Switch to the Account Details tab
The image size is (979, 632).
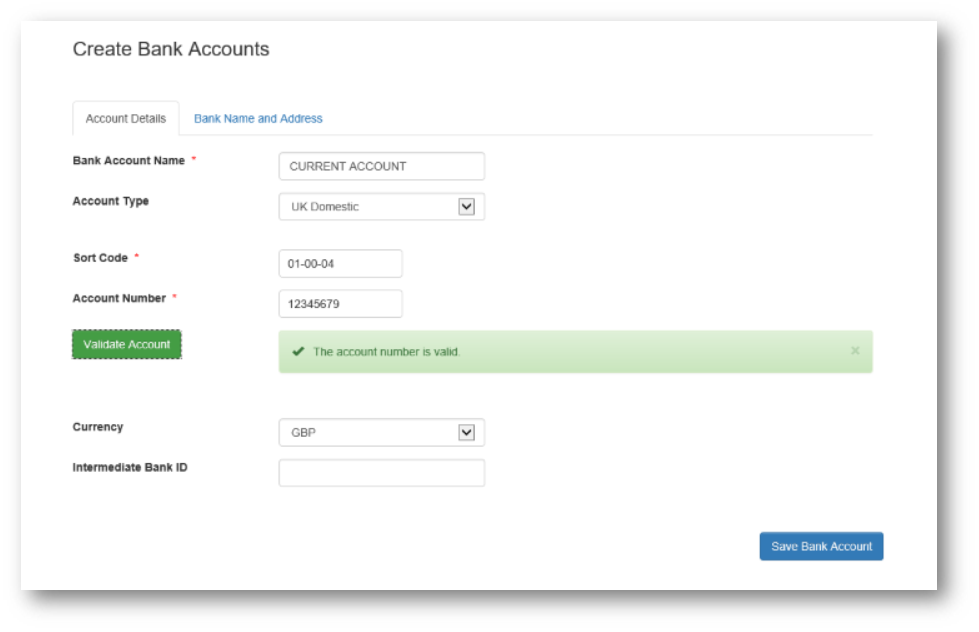(125, 119)
